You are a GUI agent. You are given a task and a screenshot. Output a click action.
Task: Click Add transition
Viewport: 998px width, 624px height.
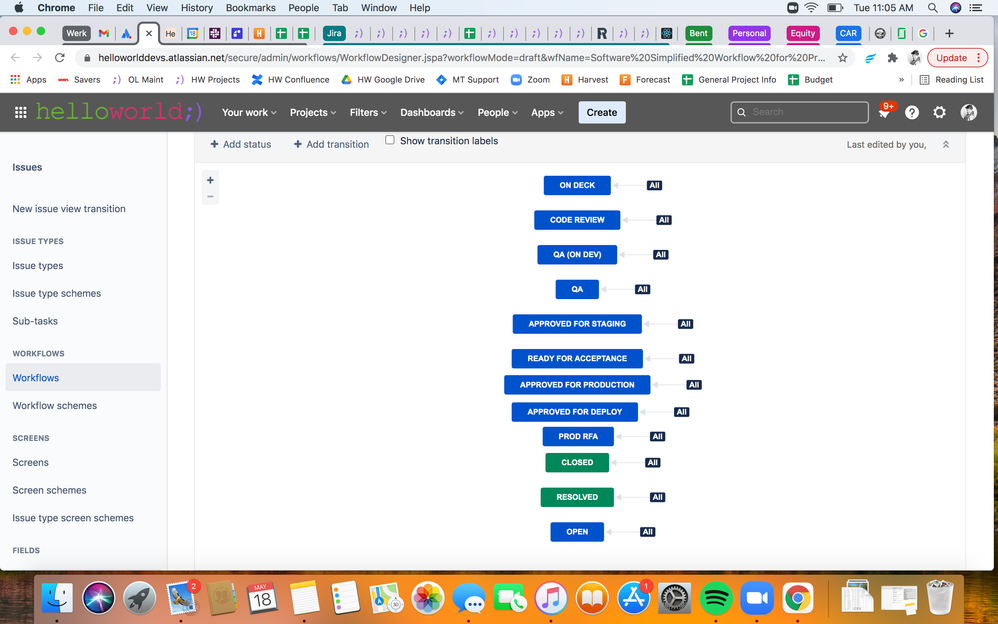pyautogui.click(x=331, y=145)
